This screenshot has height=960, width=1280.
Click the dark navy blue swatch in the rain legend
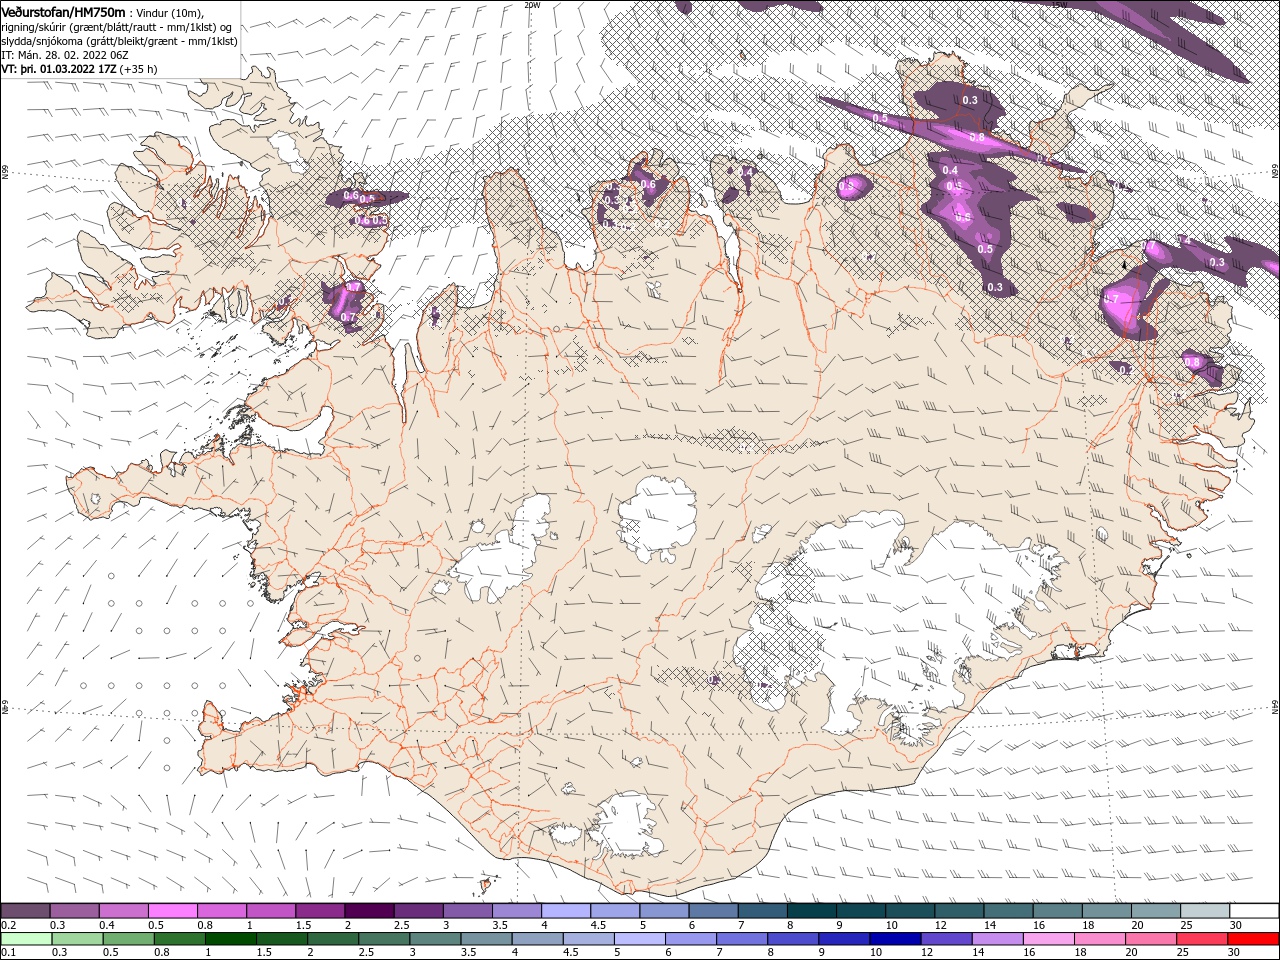pos(894,939)
